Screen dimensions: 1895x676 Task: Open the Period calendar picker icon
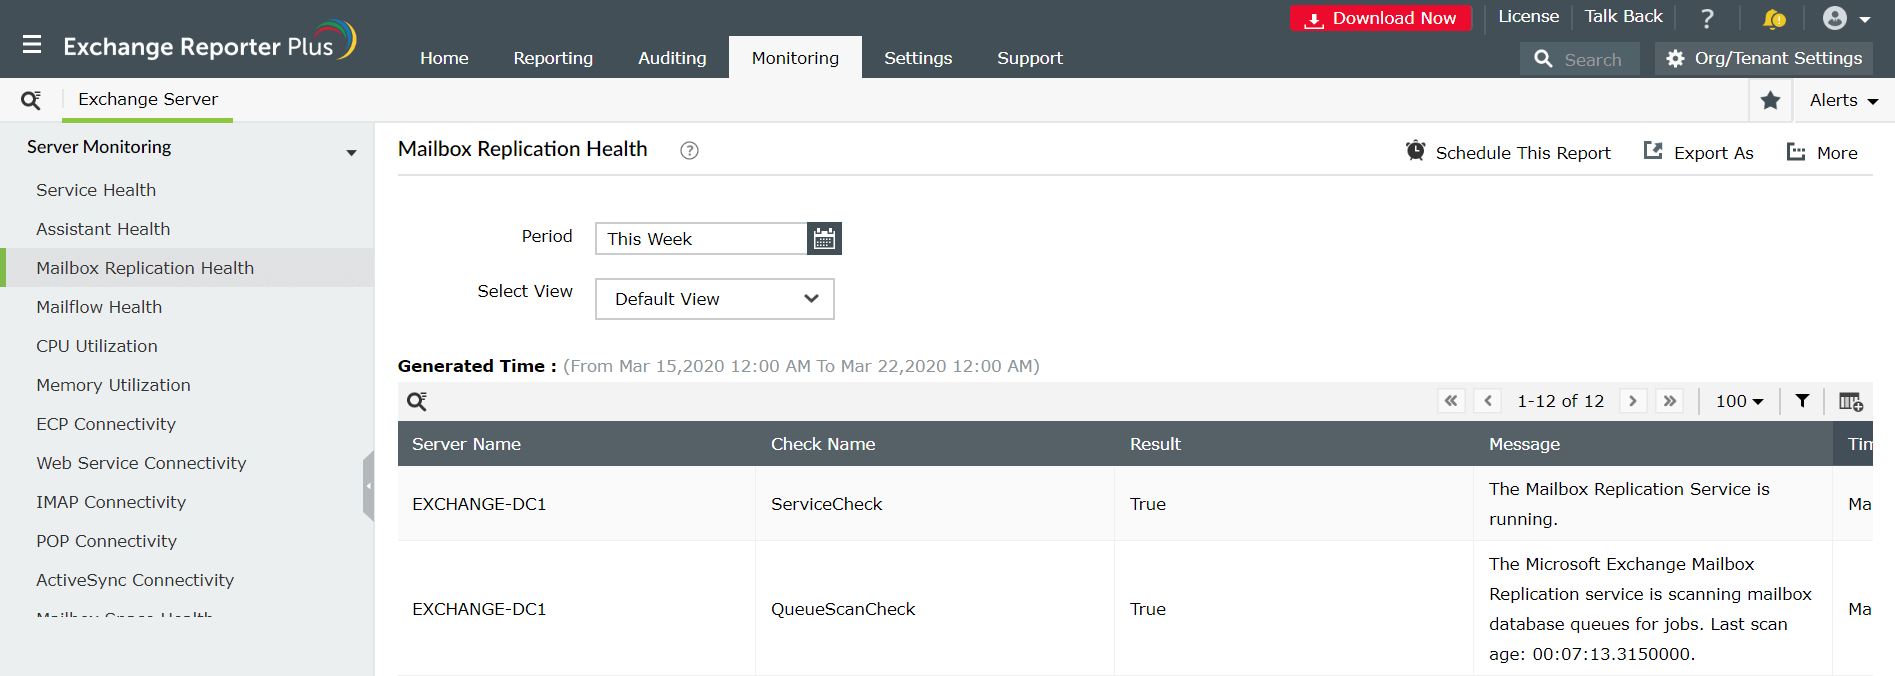(x=824, y=238)
